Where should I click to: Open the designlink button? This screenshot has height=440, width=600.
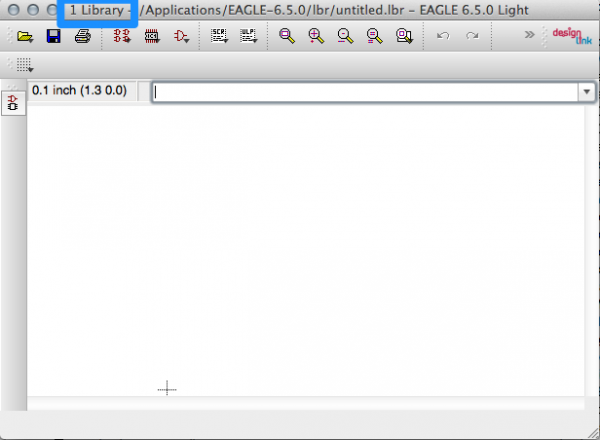coord(566,36)
